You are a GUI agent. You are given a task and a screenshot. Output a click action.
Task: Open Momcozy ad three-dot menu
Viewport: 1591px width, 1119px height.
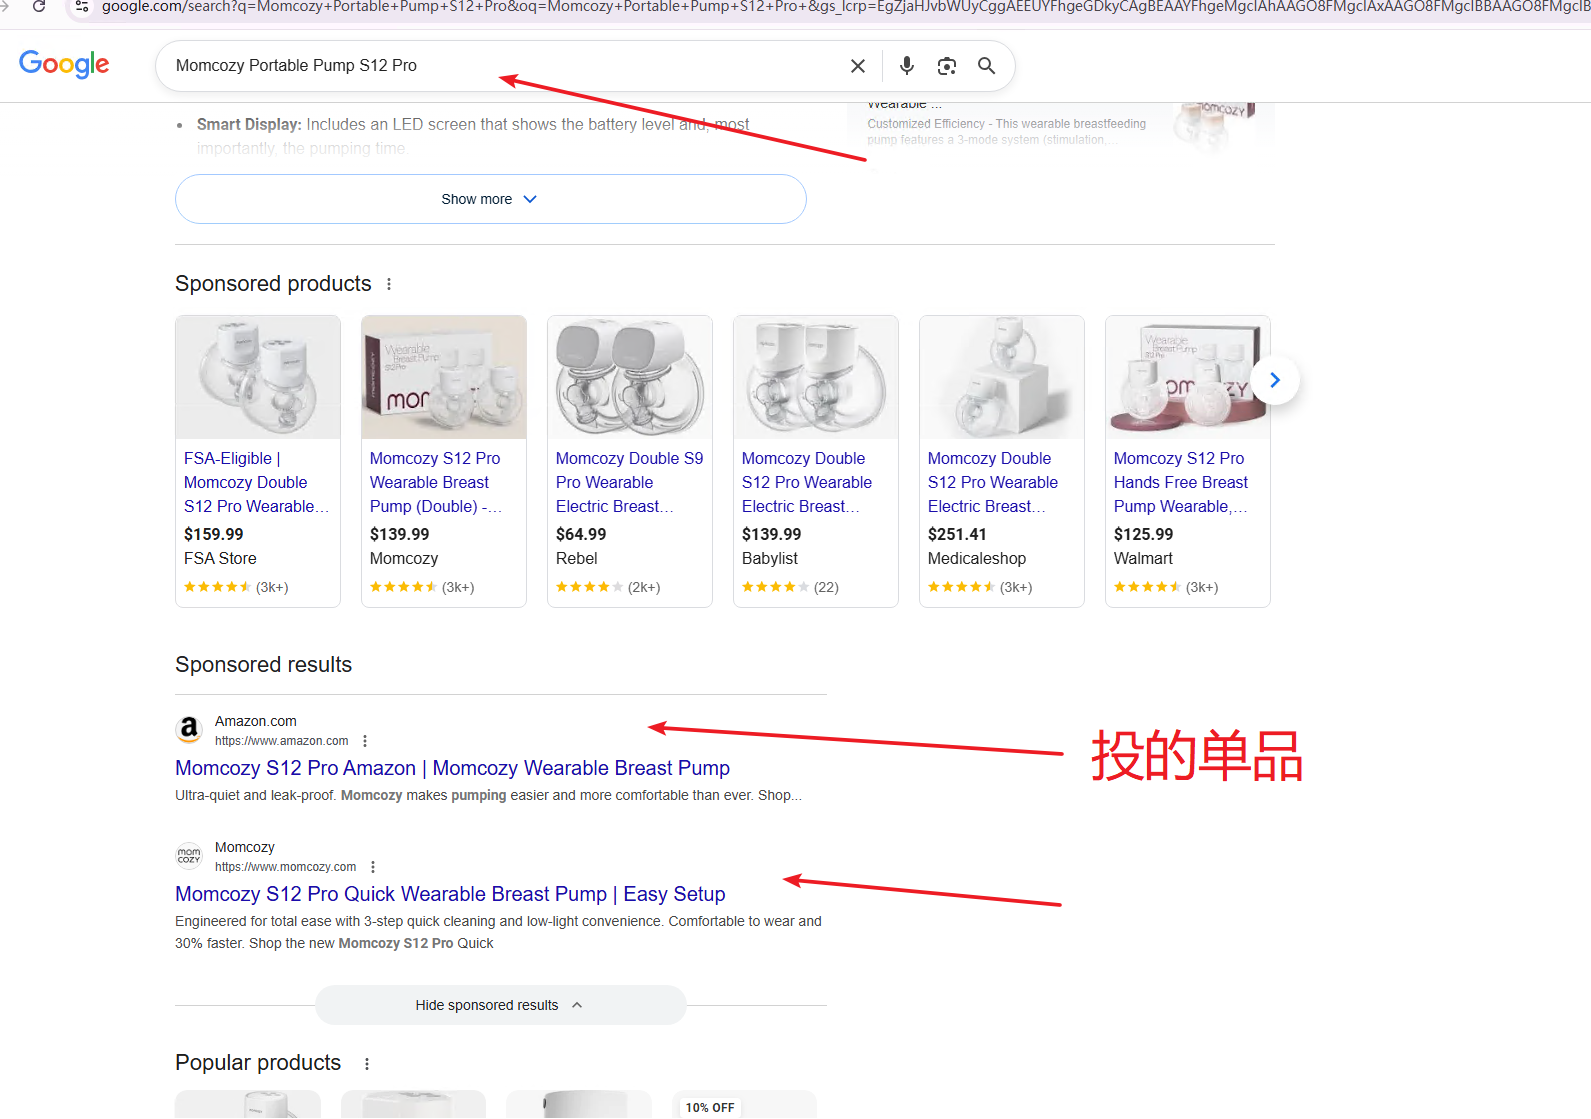pos(373,867)
